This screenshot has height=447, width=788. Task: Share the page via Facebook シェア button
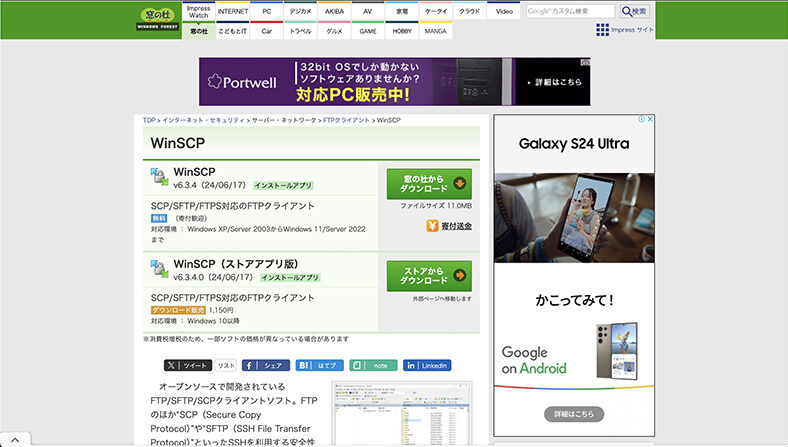[x=266, y=366]
